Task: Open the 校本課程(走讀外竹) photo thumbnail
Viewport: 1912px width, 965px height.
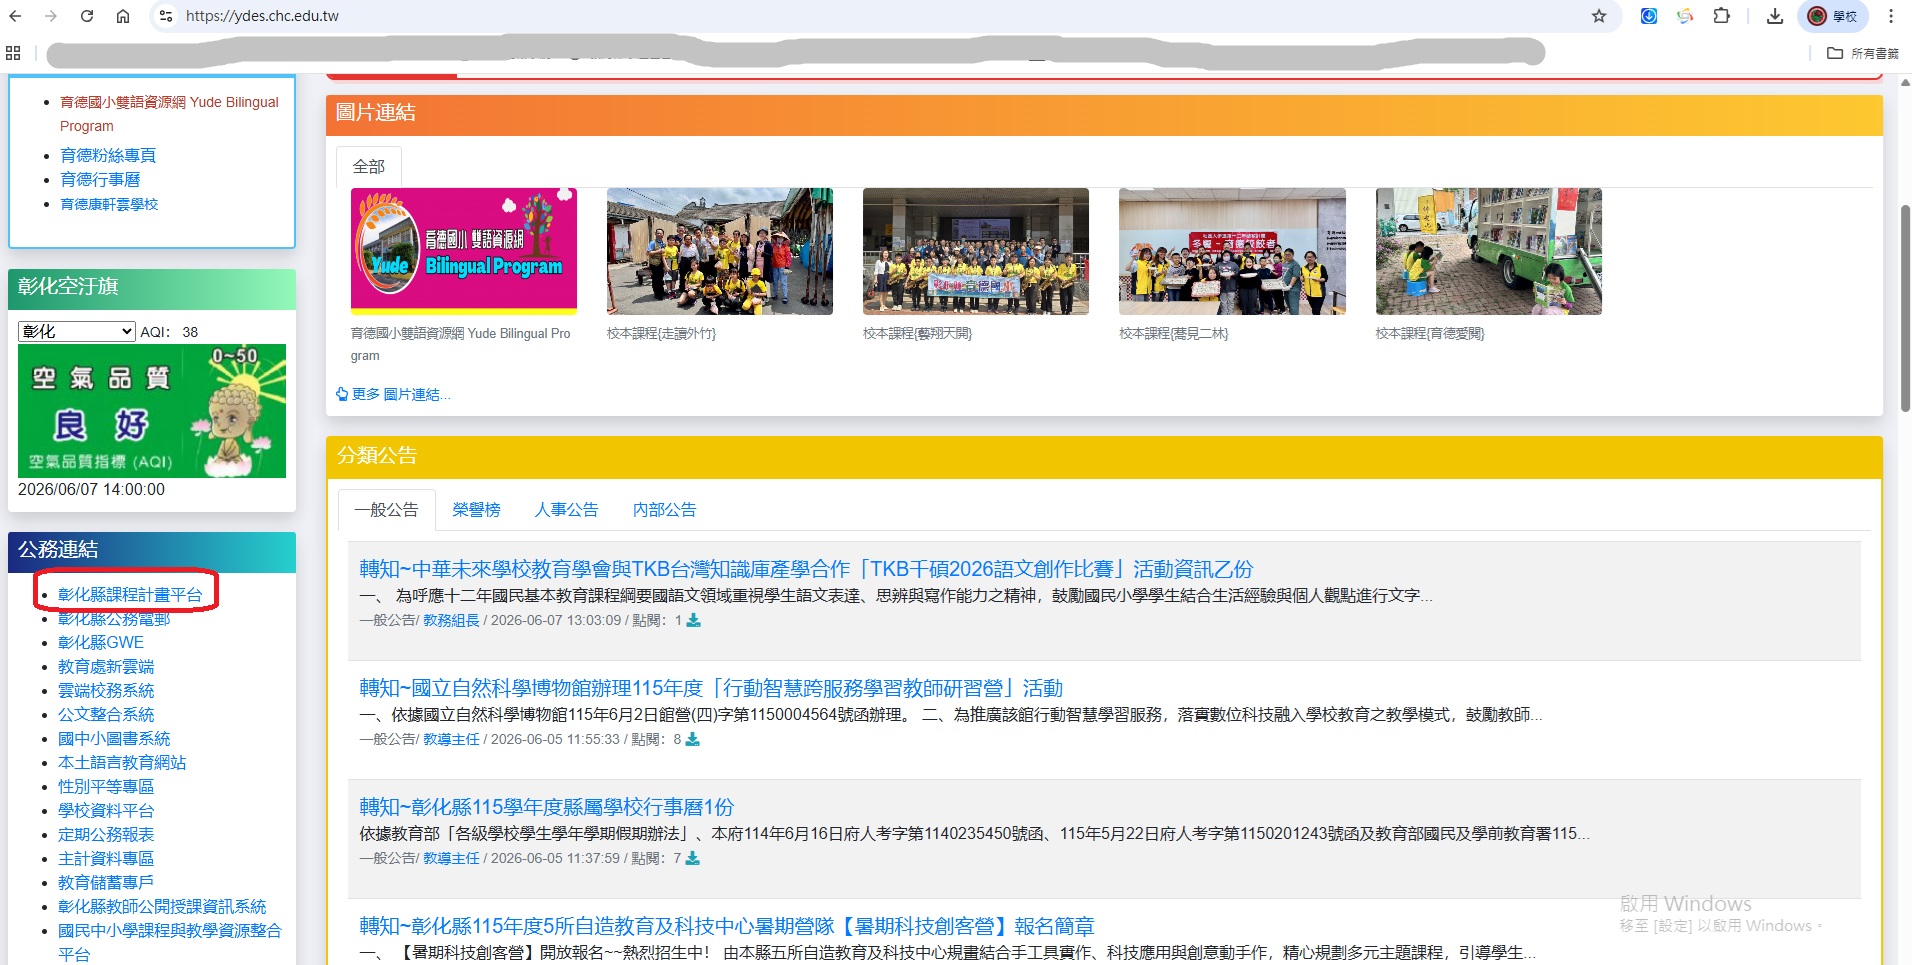Action: (720, 251)
